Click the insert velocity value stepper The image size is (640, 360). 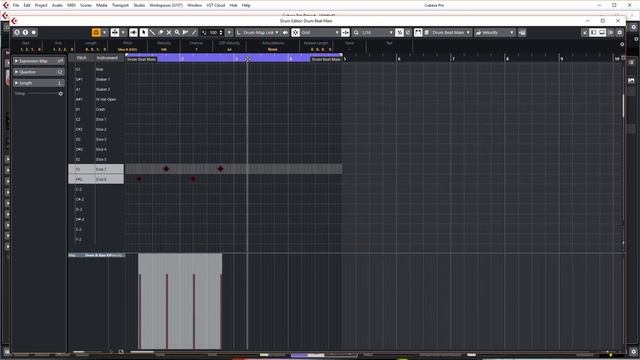pyautogui.click(x=221, y=32)
